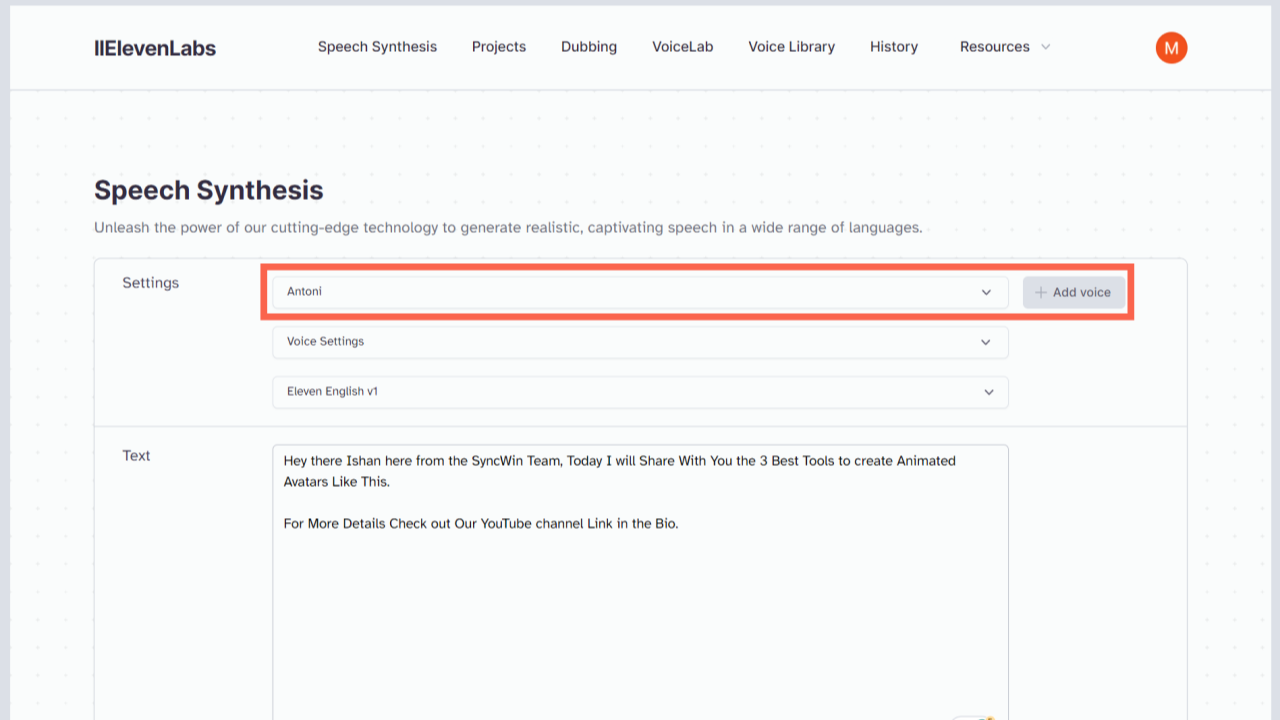
Task: Navigate to Projects in the top menu
Action: click(499, 47)
